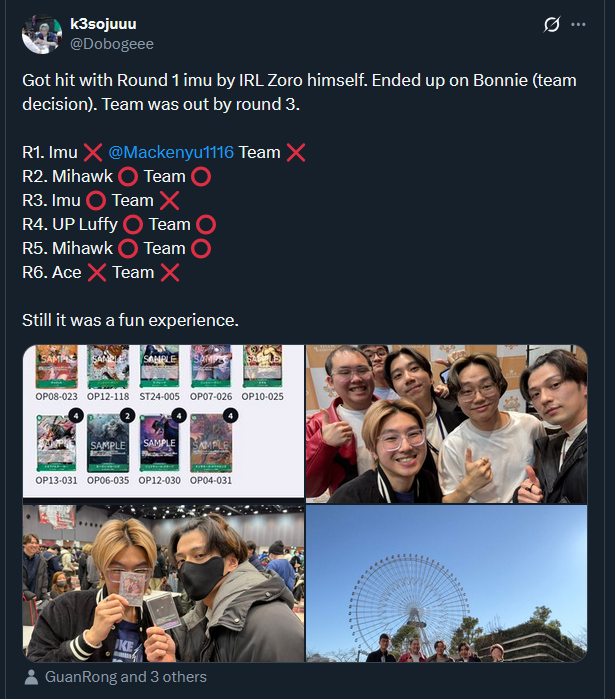
Task: Click the red X emoji next to R6 Ace
Action: click(x=97, y=272)
